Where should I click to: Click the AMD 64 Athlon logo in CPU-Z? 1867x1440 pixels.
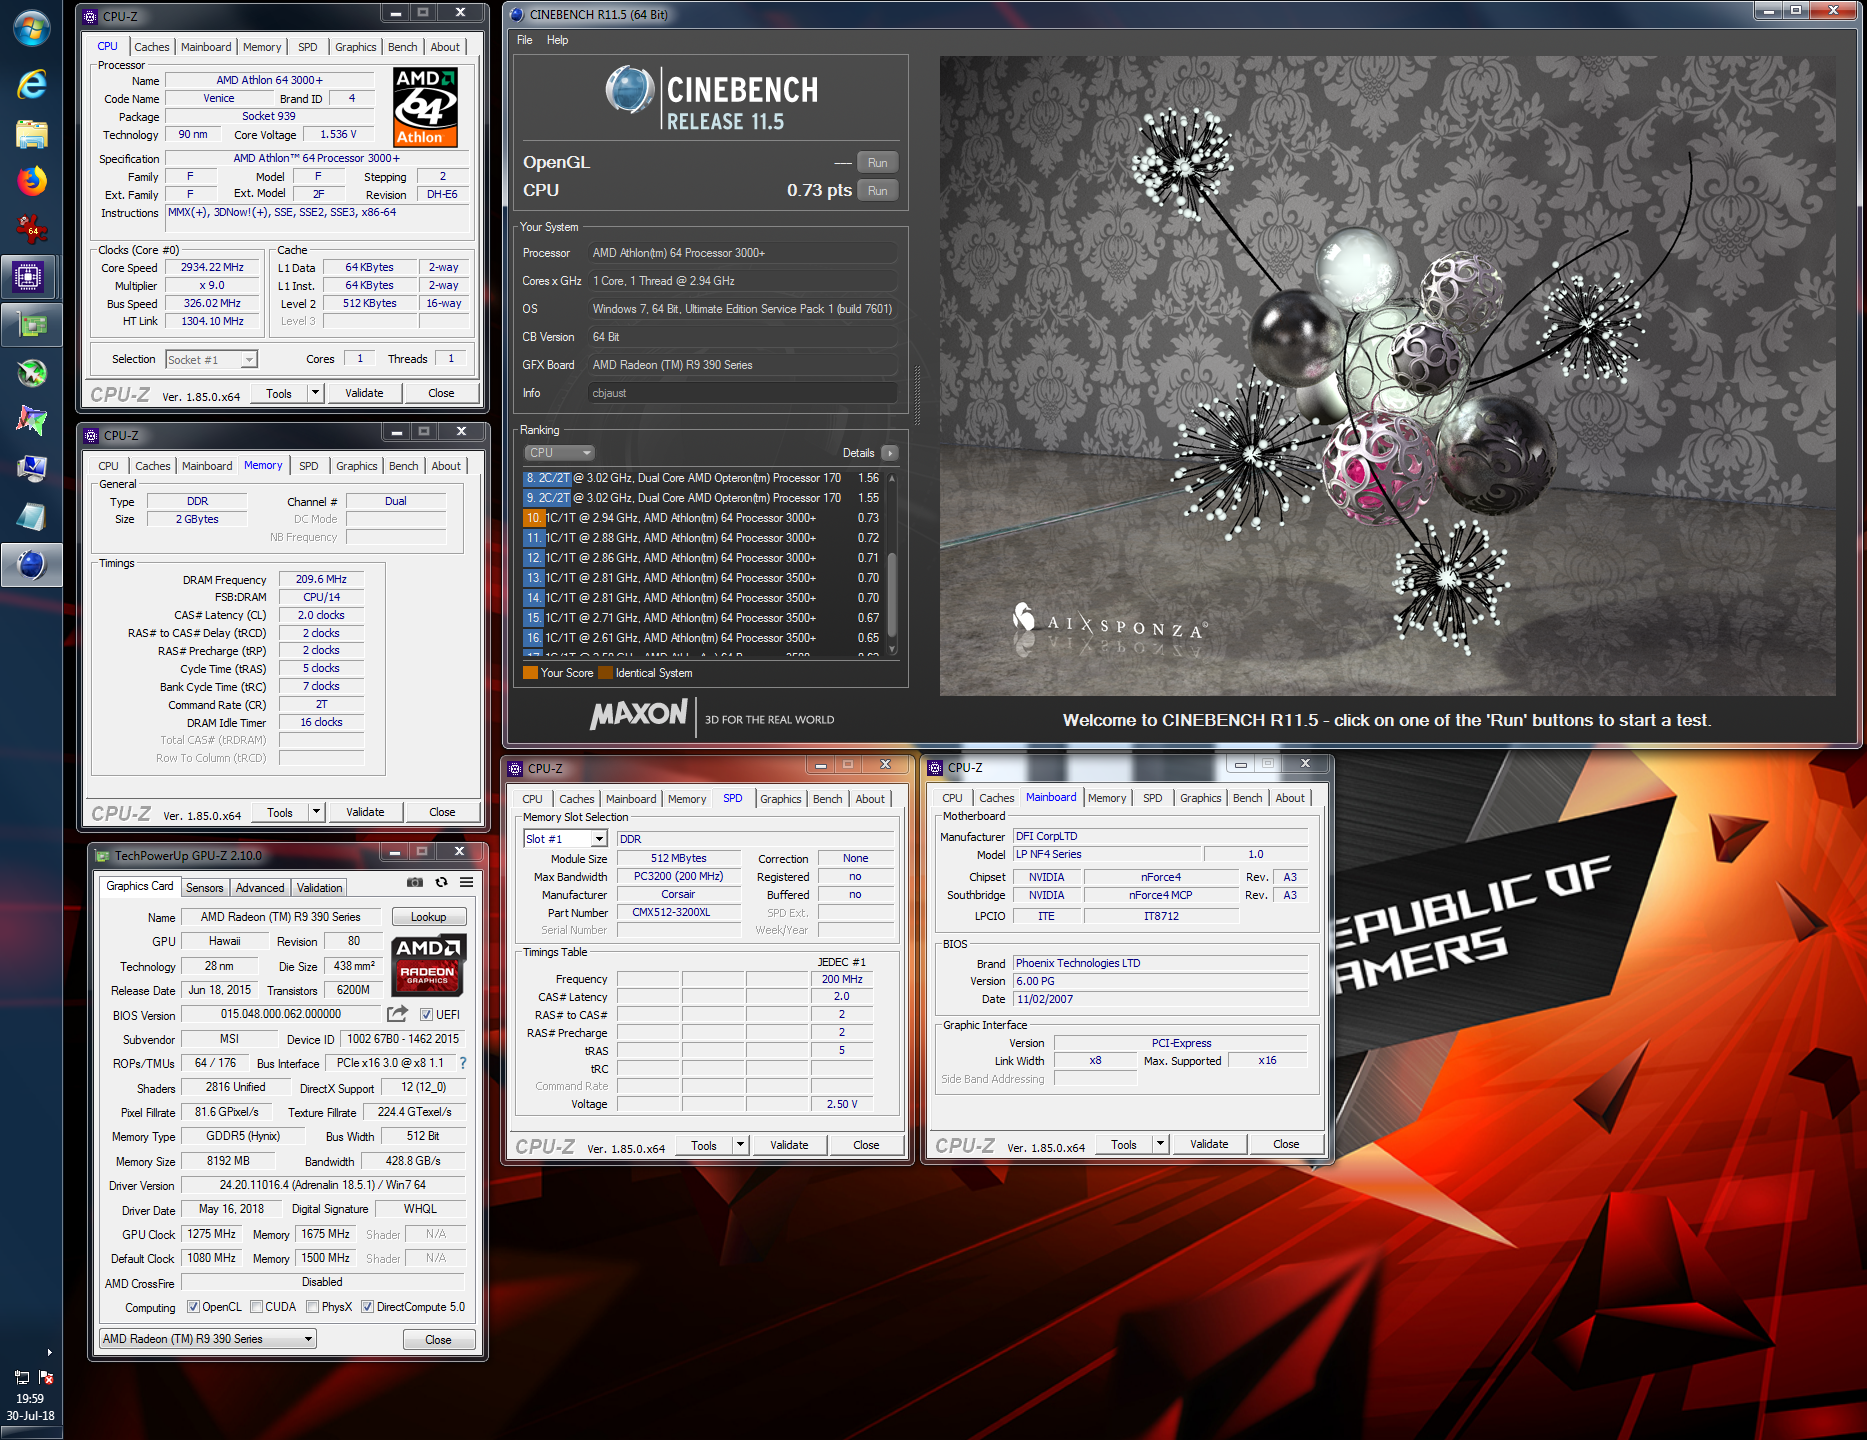pyautogui.click(x=426, y=107)
